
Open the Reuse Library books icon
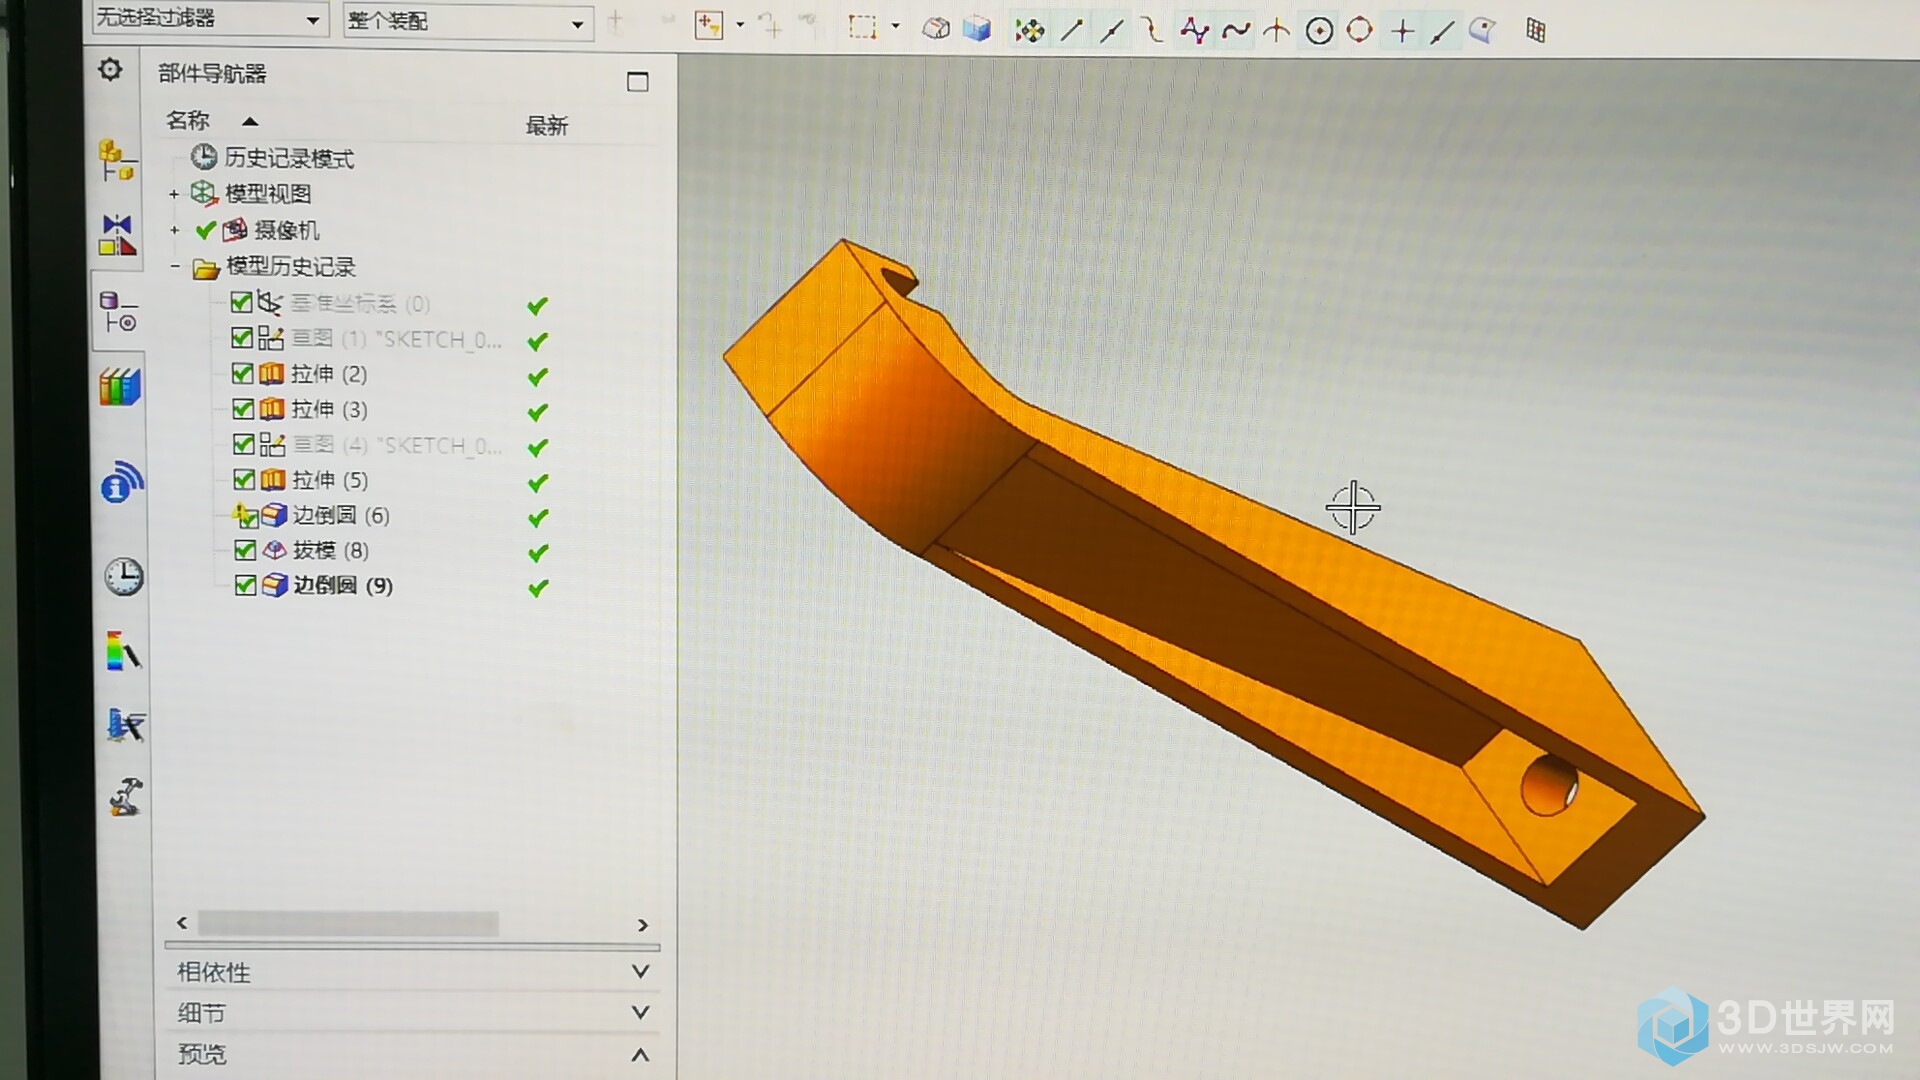[120, 387]
